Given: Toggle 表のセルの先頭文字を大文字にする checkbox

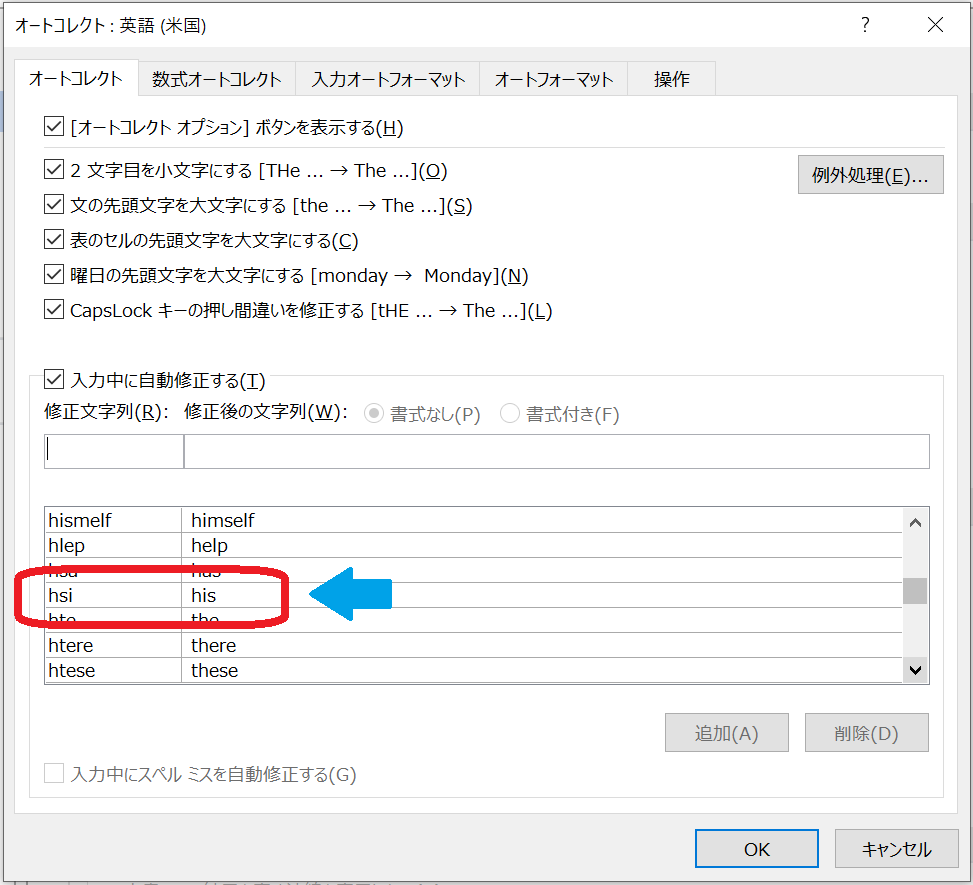Looking at the screenshot, I should (54, 240).
